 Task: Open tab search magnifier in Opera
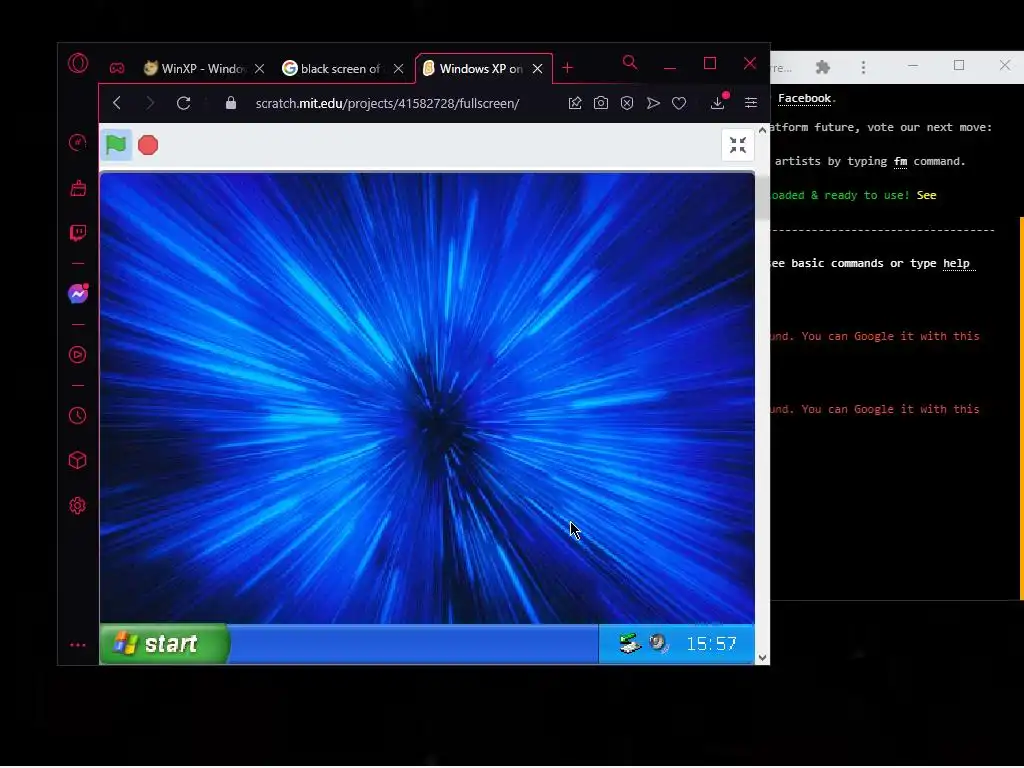[630, 63]
